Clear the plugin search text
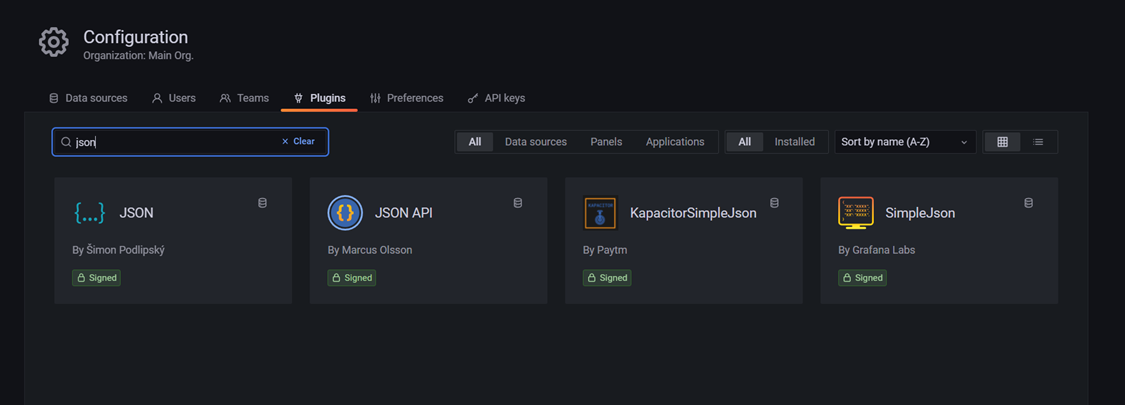Viewport: 1125px width, 405px height. point(298,141)
